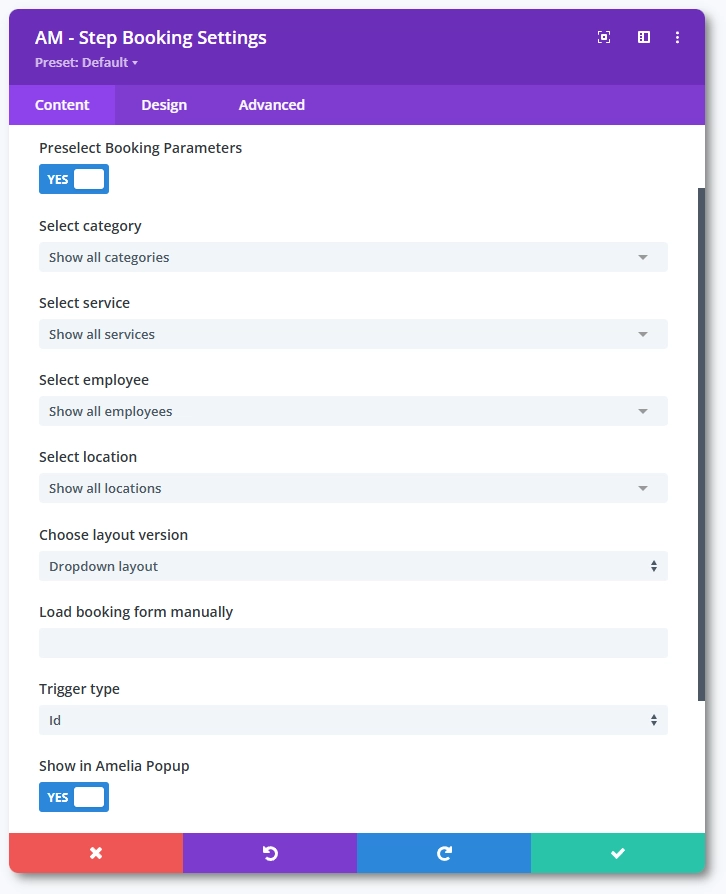Click the green save checkmark button
Screen dimensions: 726x894
click(618, 853)
